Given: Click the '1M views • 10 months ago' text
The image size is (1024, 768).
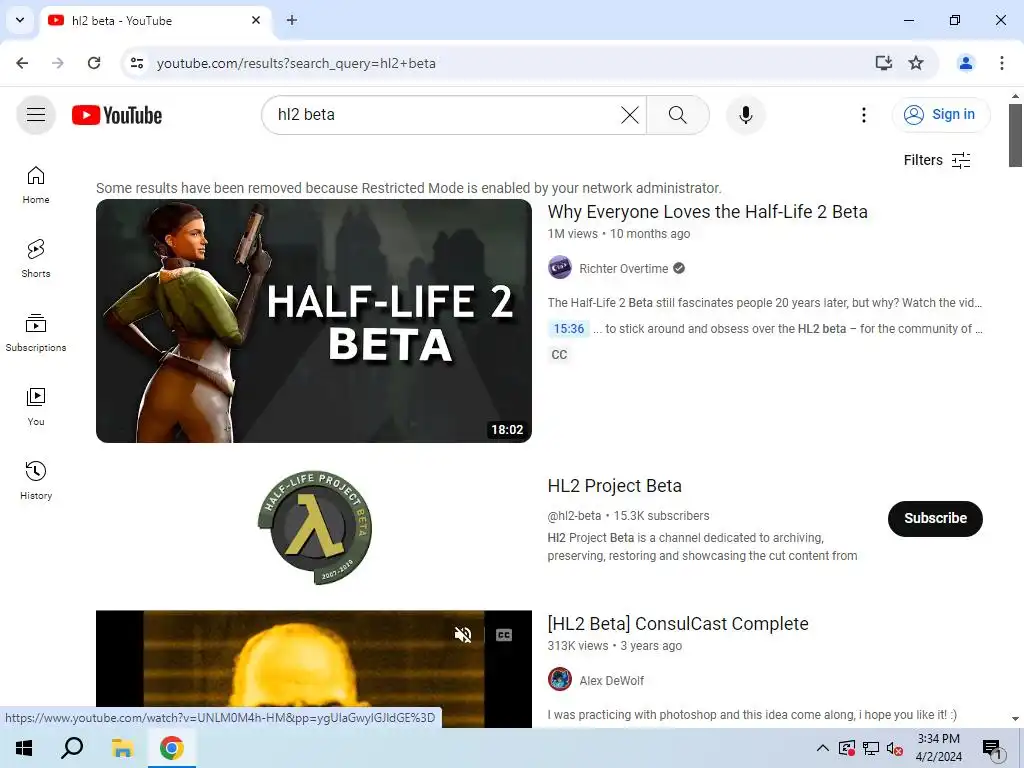Looking at the screenshot, I should coord(618,234).
